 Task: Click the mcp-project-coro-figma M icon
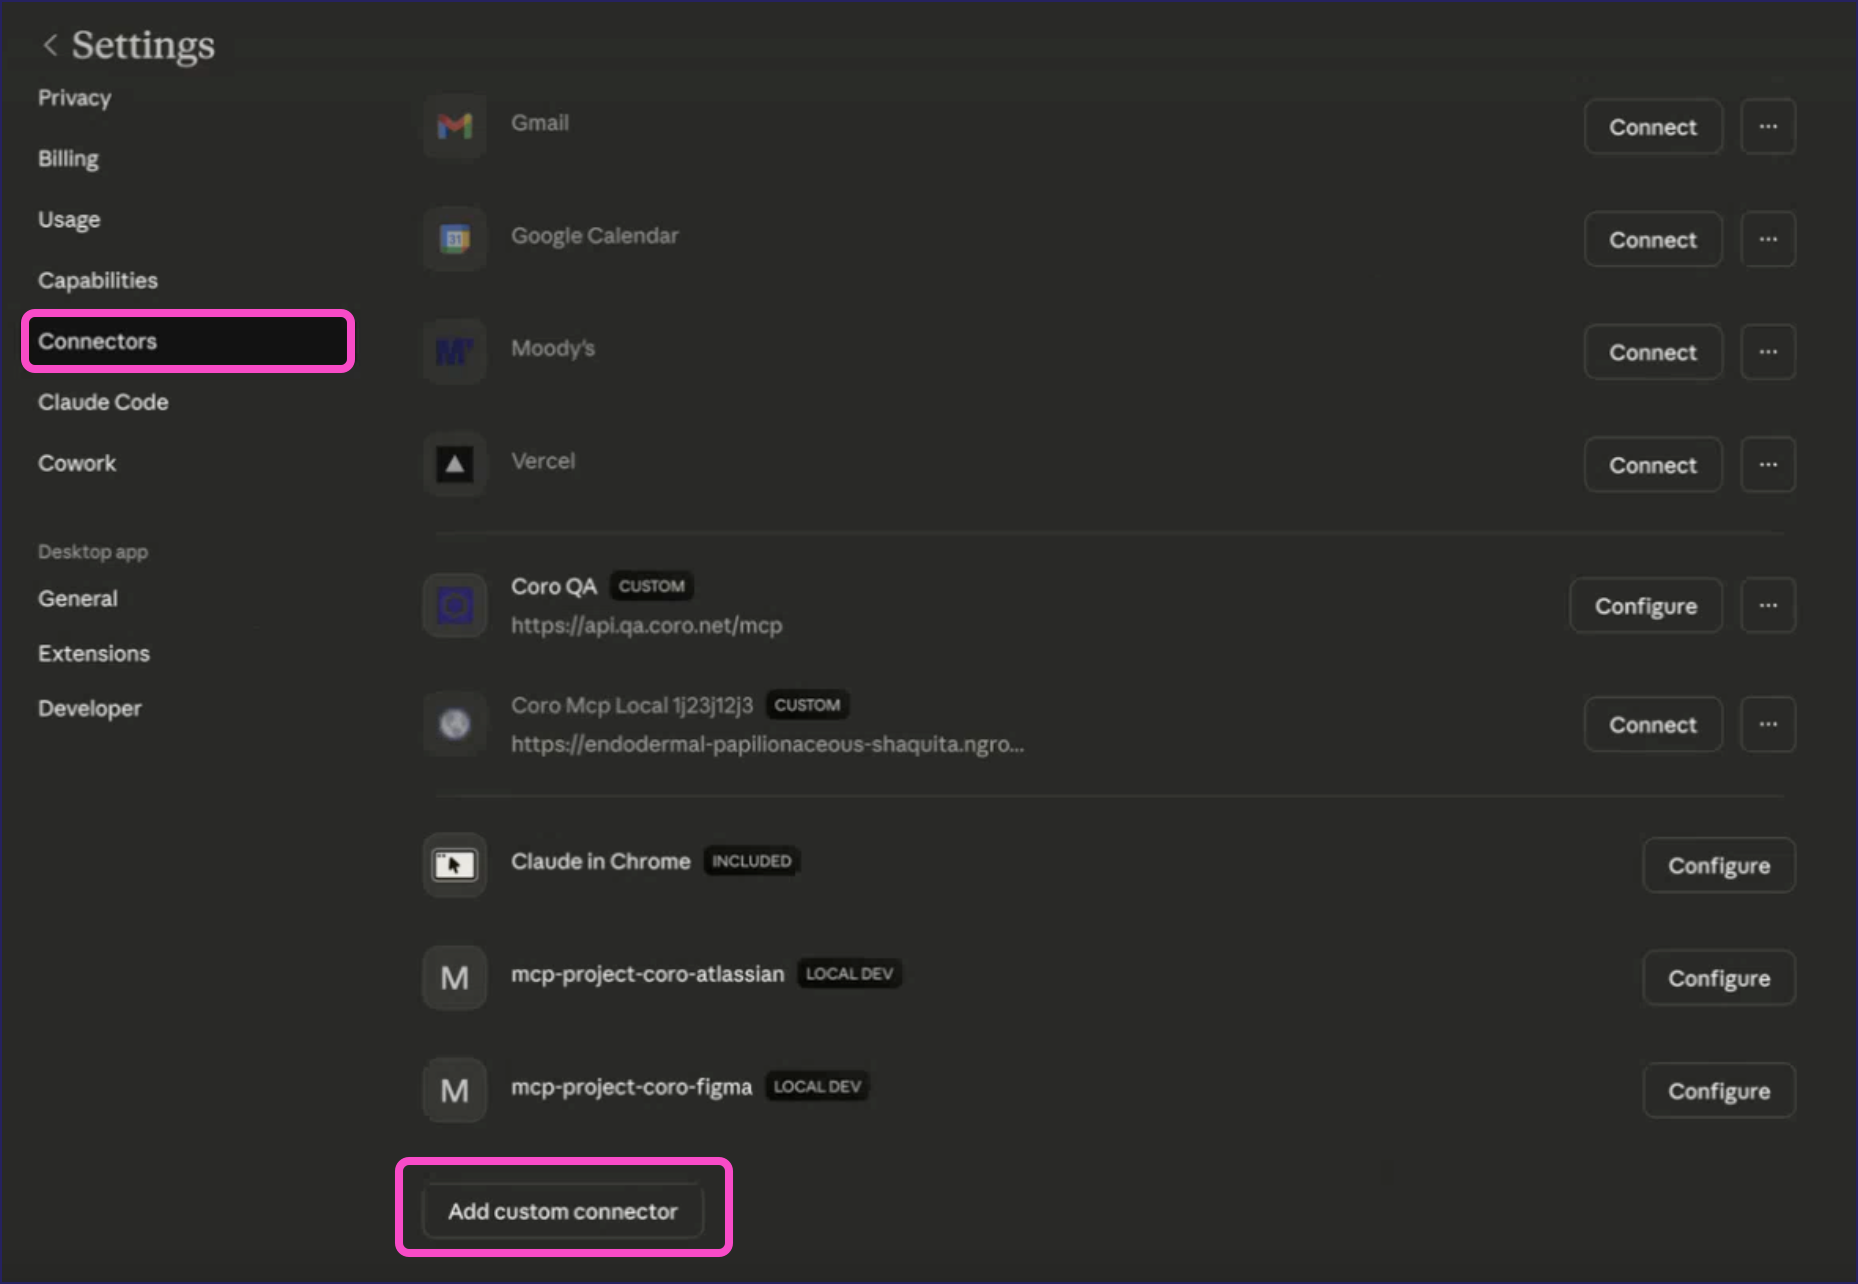tap(454, 1089)
